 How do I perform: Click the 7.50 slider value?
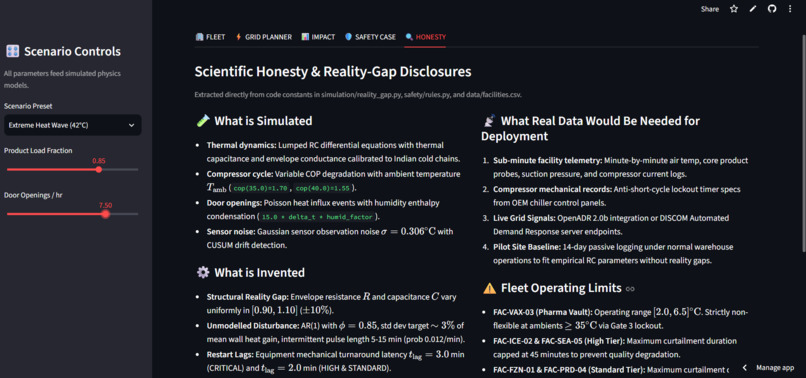(105, 205)
